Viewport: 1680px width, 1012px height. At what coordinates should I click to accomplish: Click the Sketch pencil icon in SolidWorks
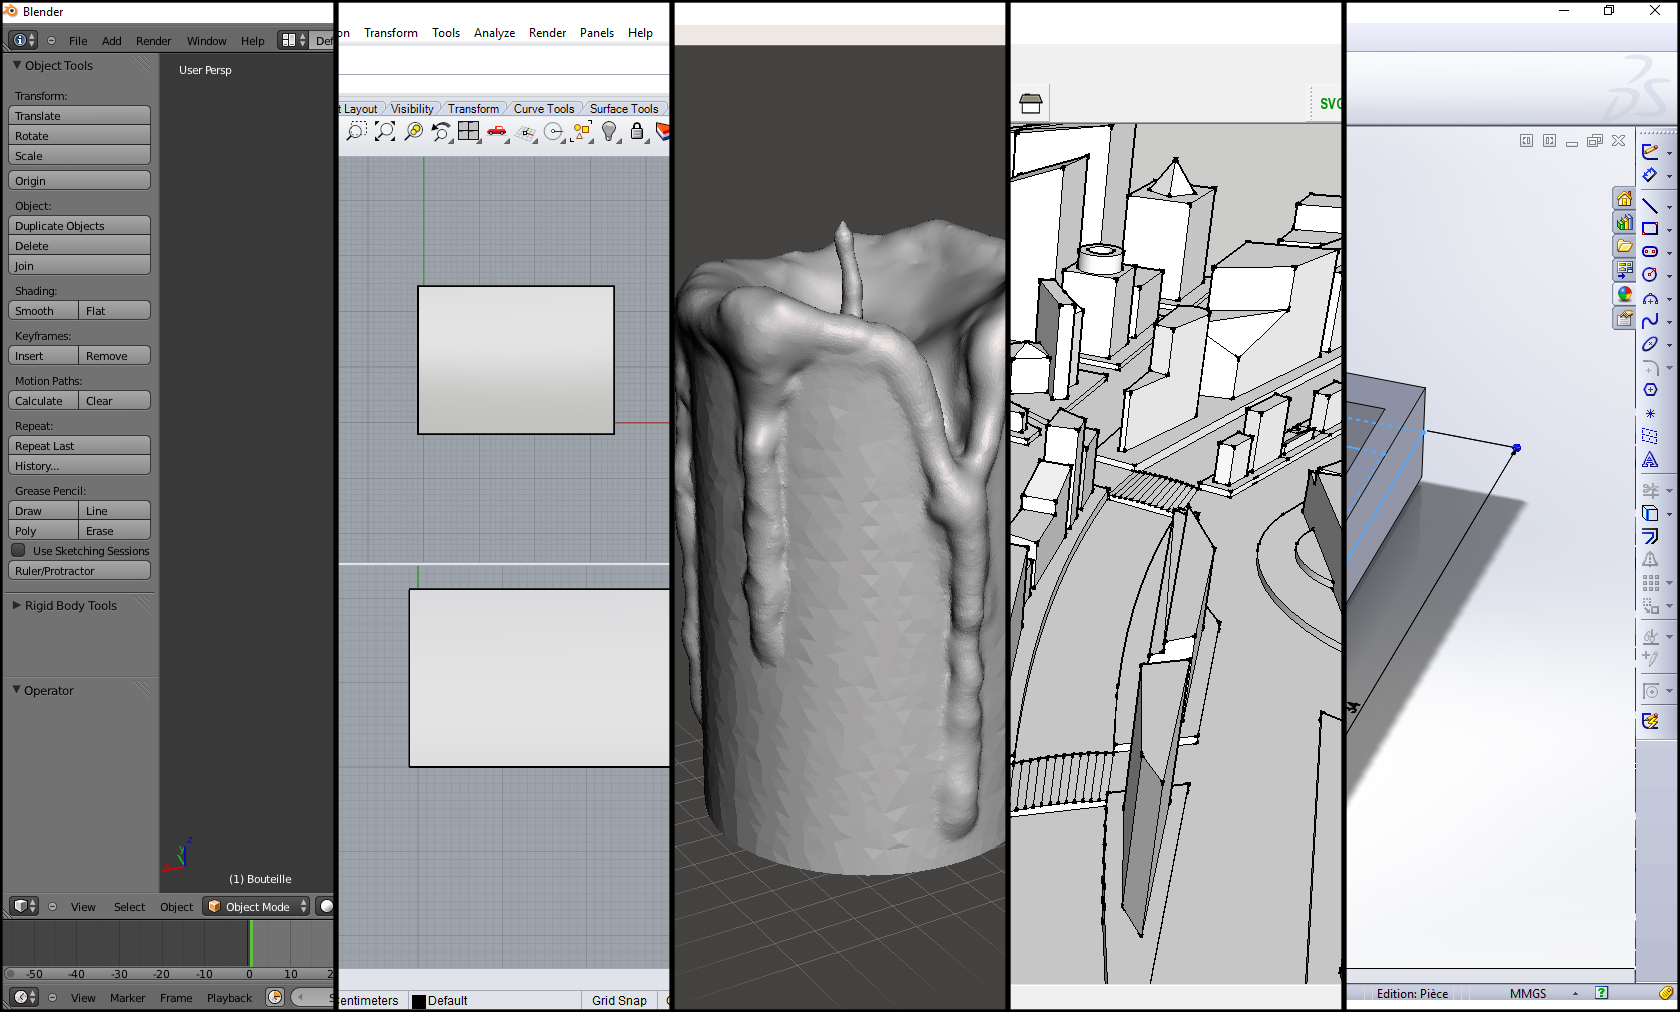point(1650,151)
